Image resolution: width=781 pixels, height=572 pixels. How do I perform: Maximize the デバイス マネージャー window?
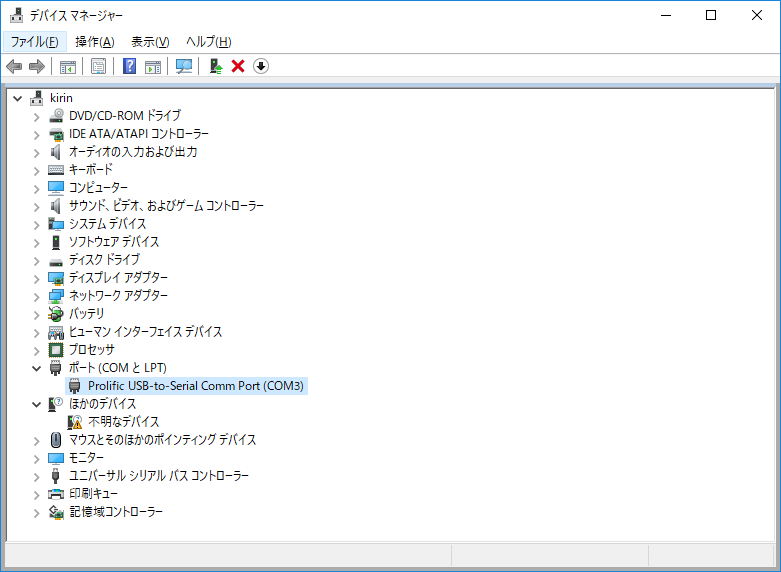tap(711, 15)
